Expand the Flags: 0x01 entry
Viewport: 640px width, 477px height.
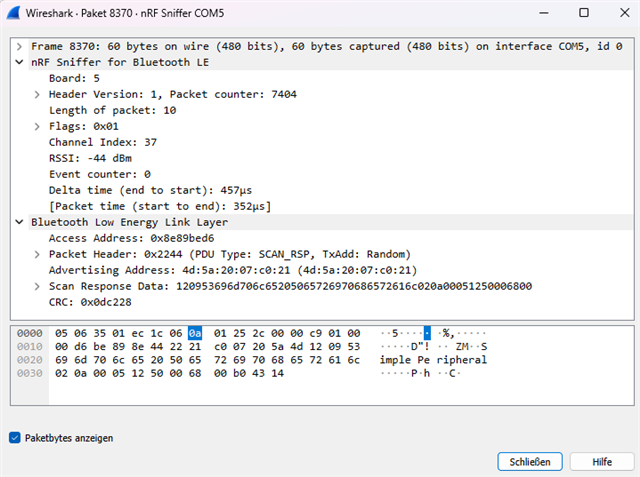(x=37, y=126)
